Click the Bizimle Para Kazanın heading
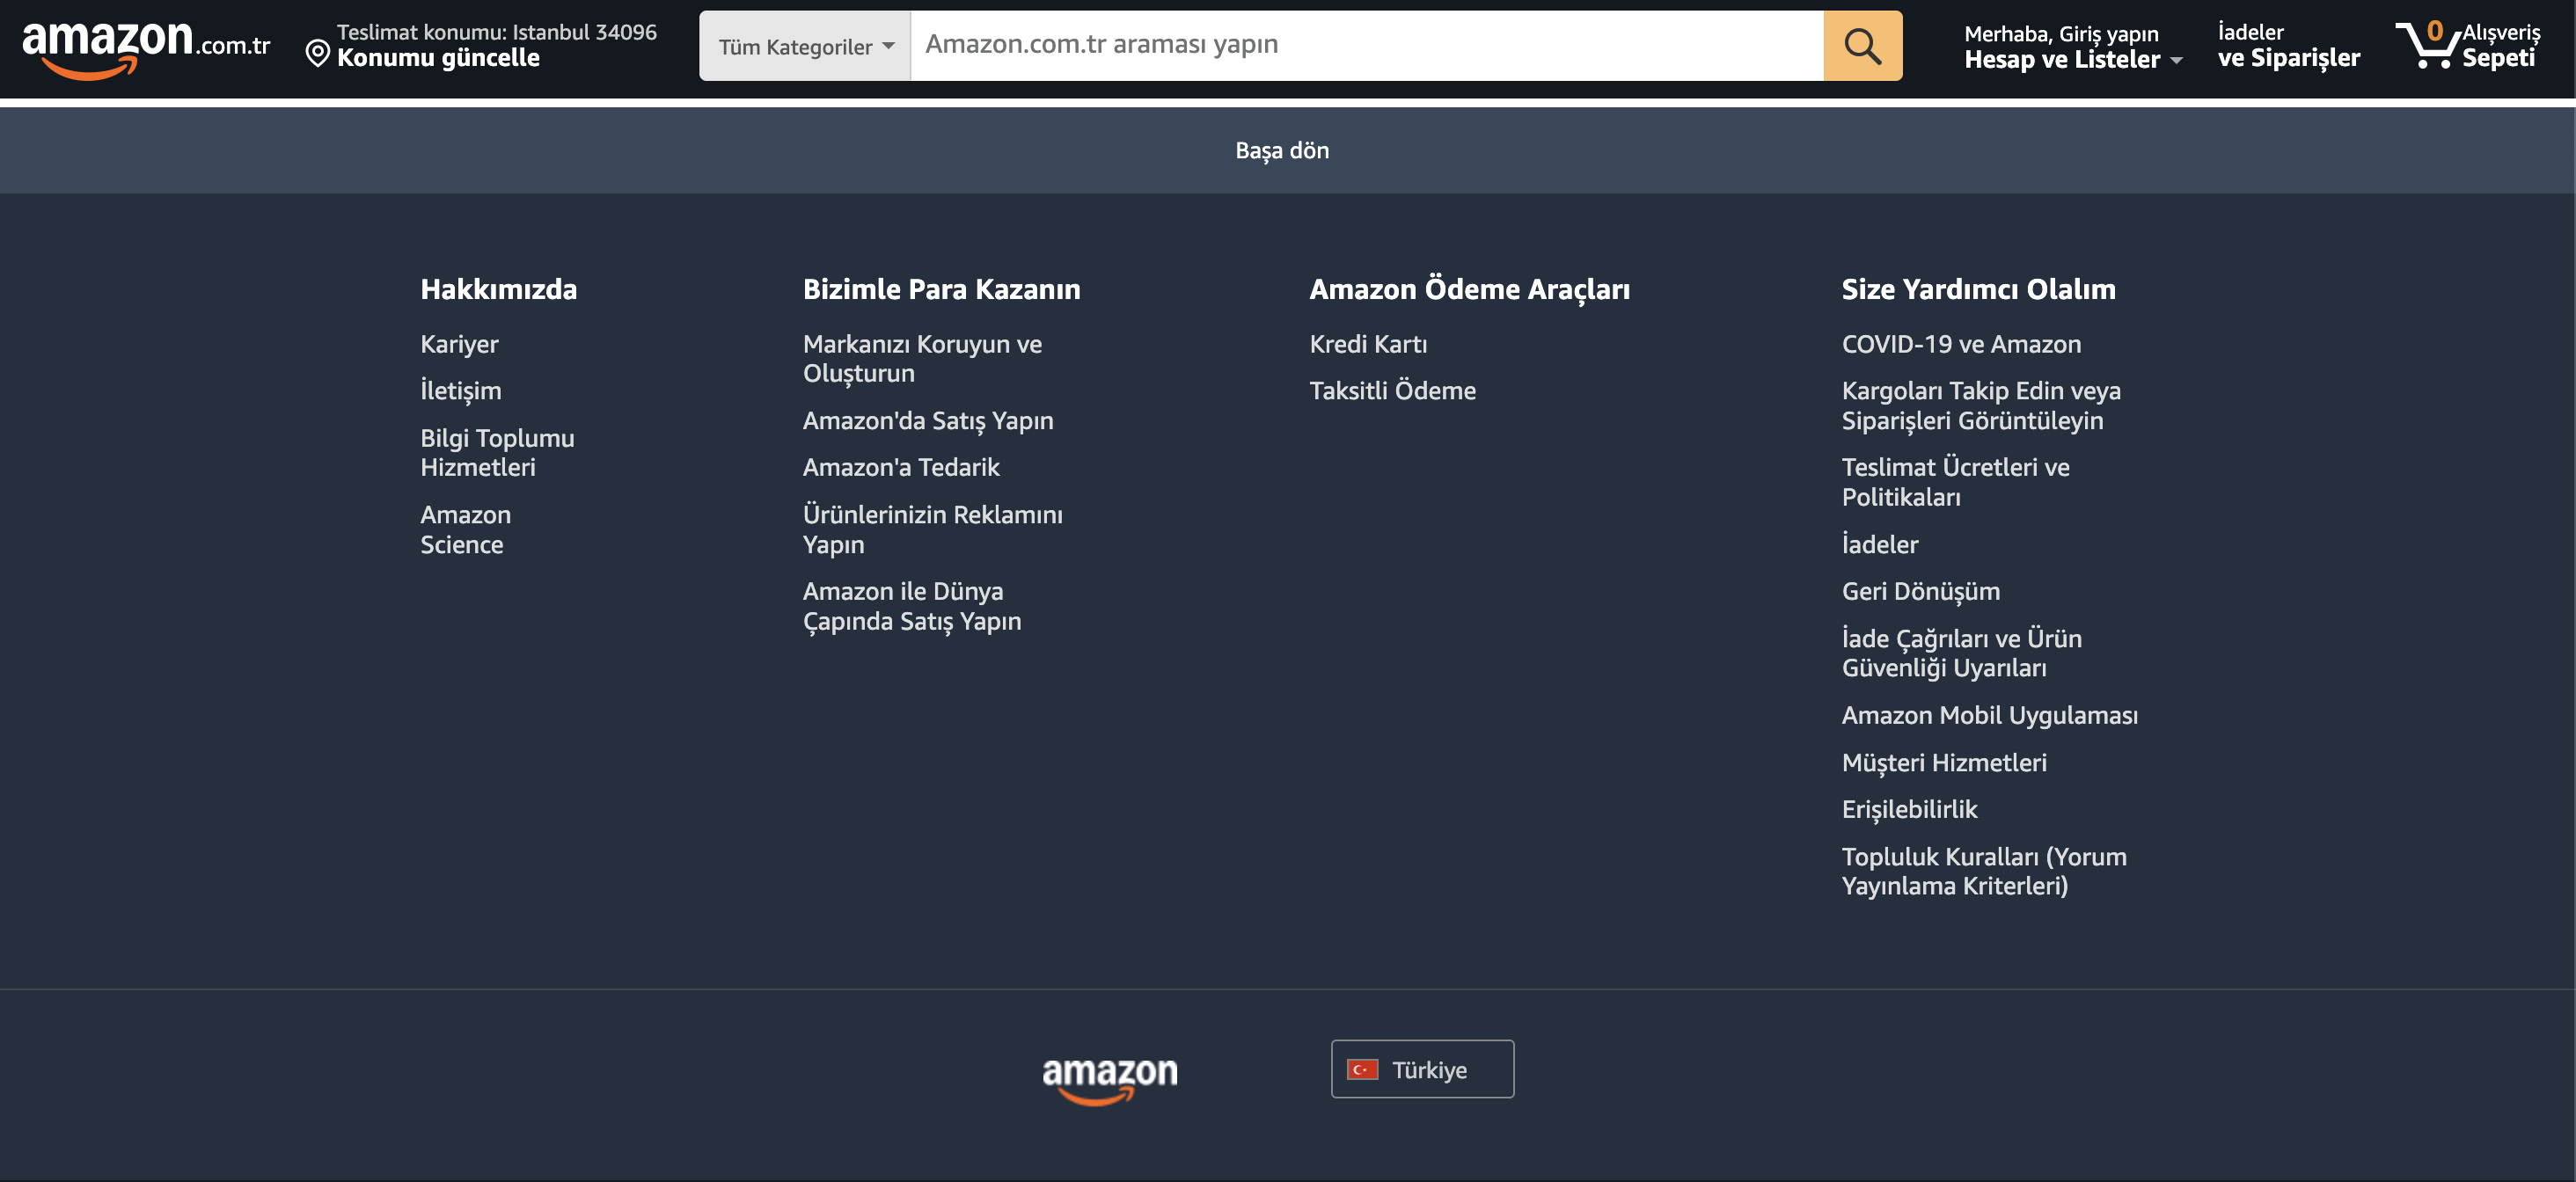Viewport: 2576px width, 1182px height. pyautogui.click(x=941, y=289)
